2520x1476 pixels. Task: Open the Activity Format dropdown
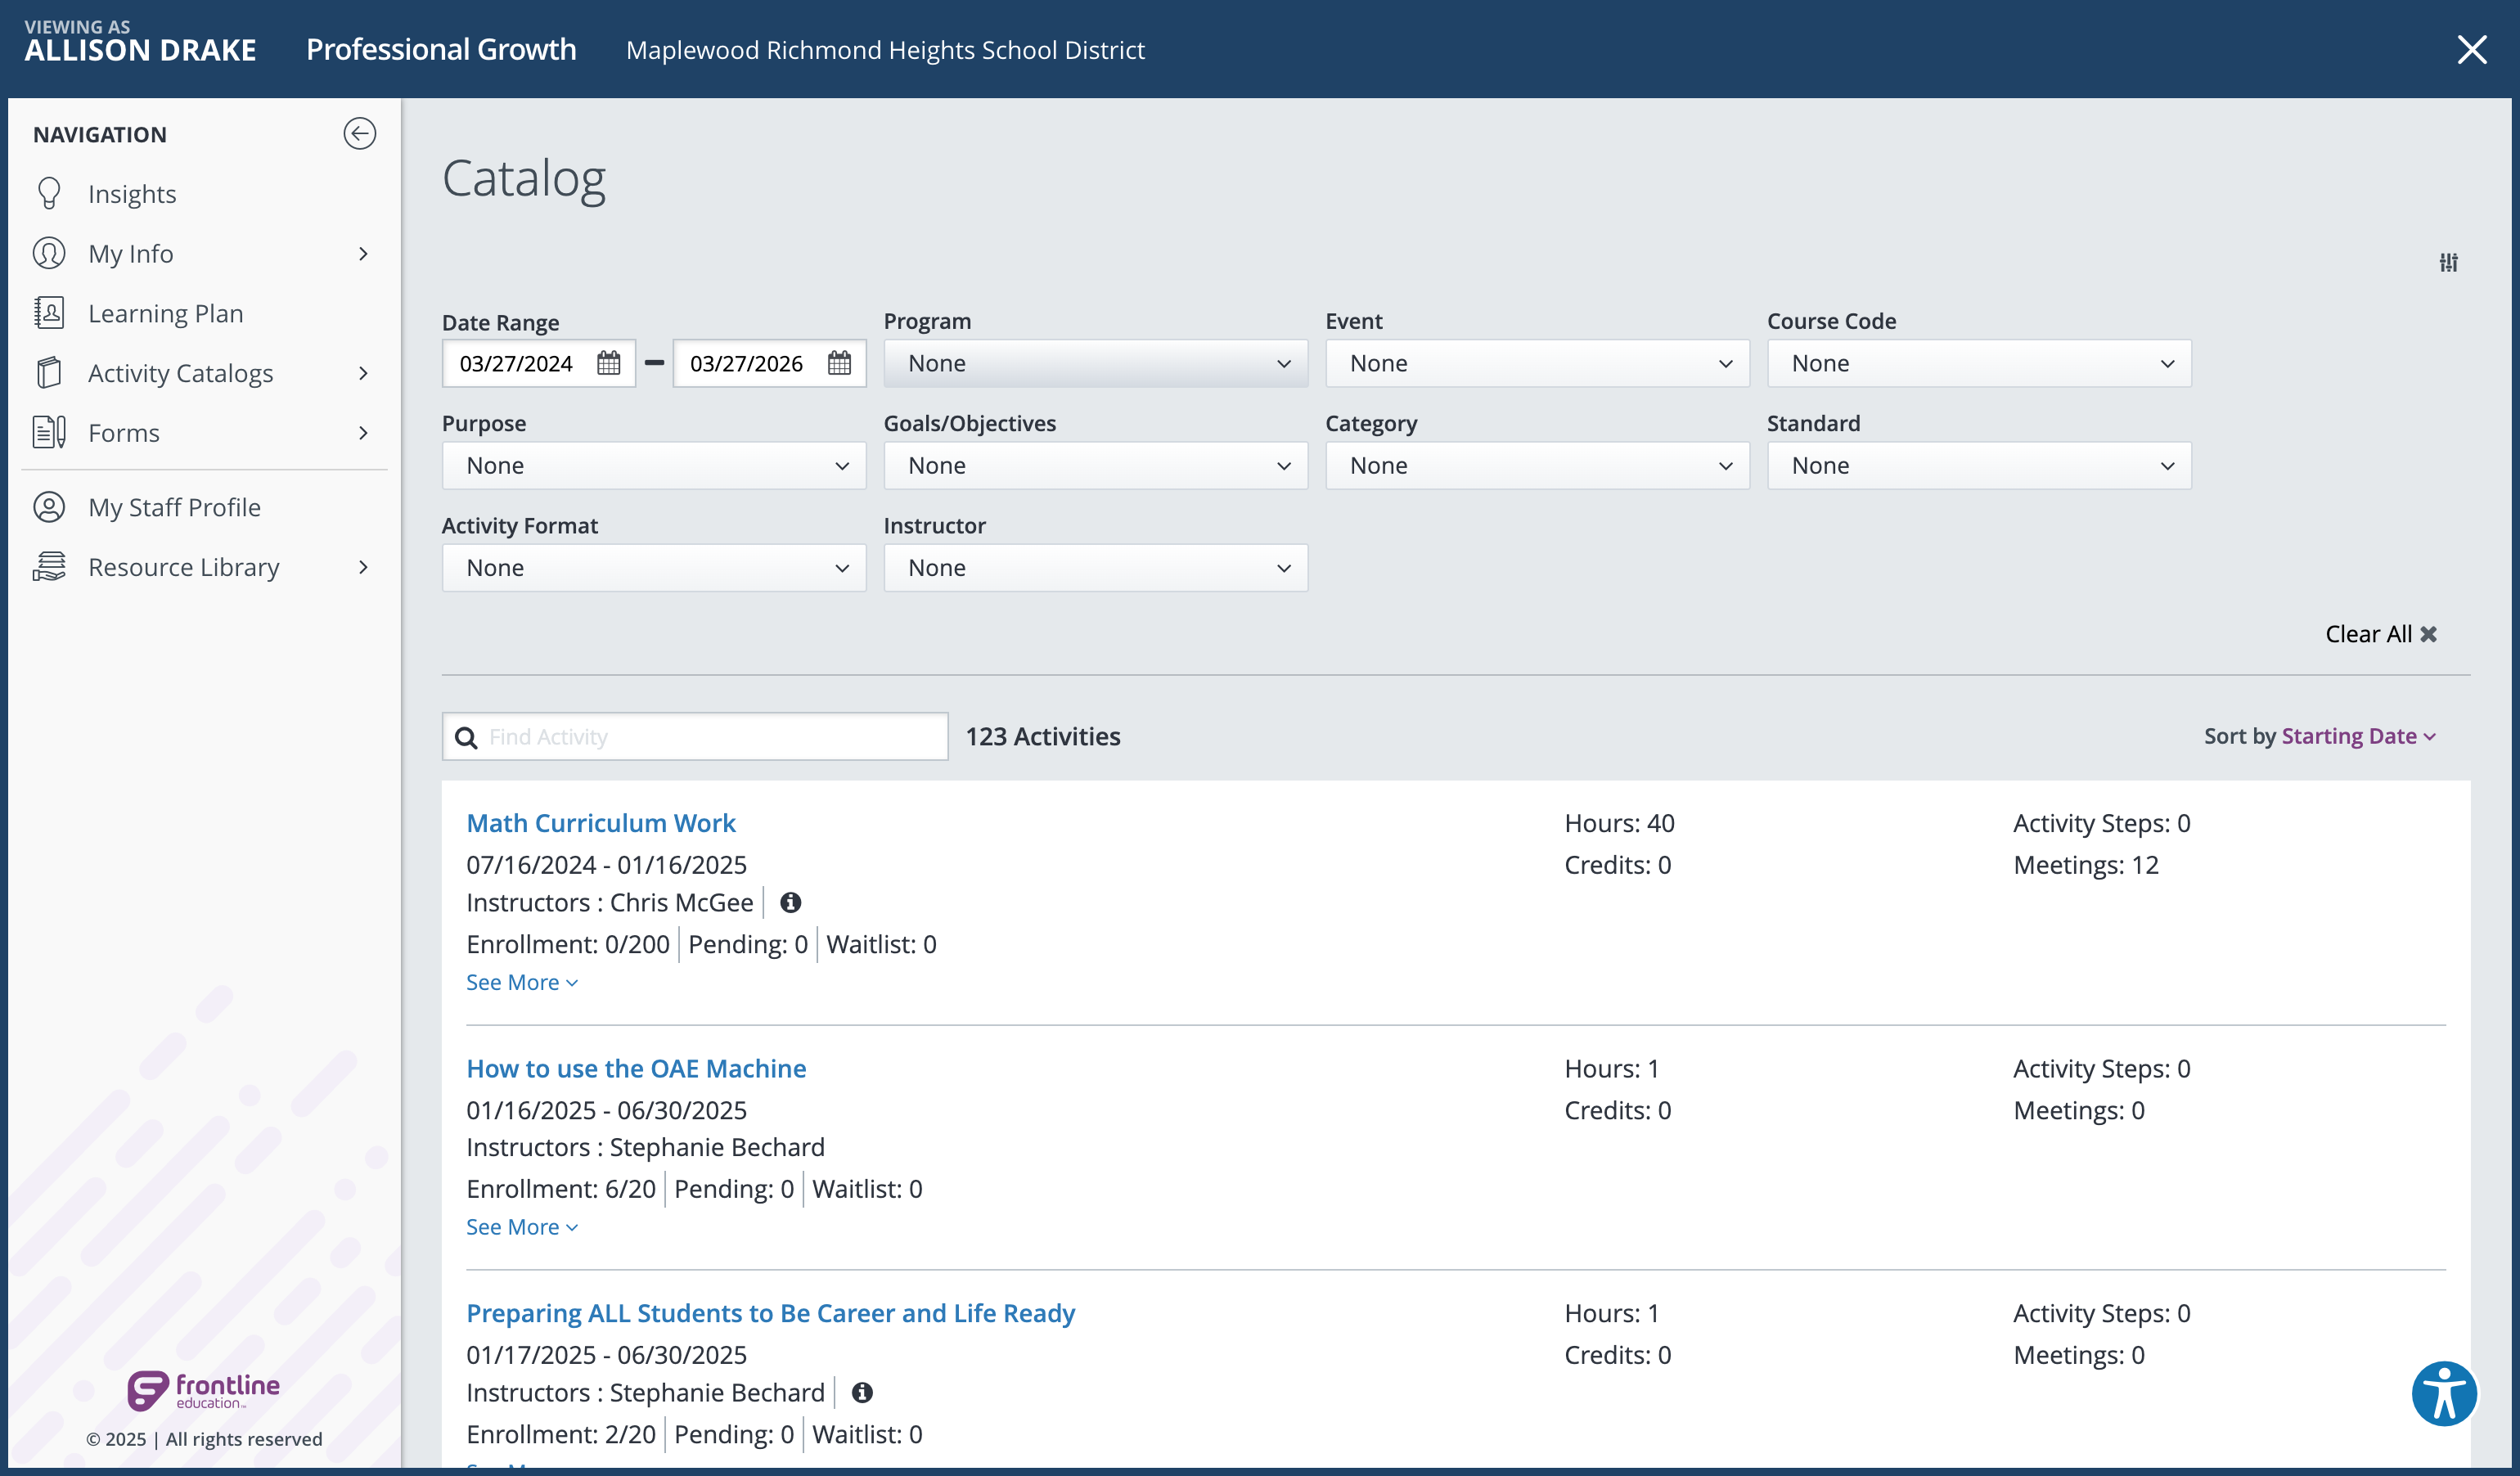[x=654, y=567]
